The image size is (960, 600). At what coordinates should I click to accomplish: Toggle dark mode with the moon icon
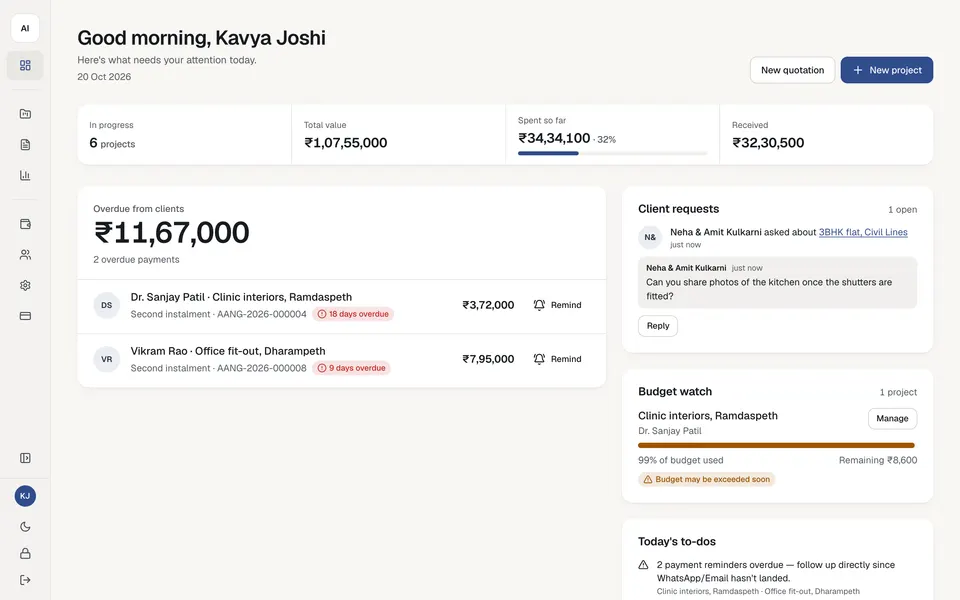pyautogui.click(x=25, y=527)
